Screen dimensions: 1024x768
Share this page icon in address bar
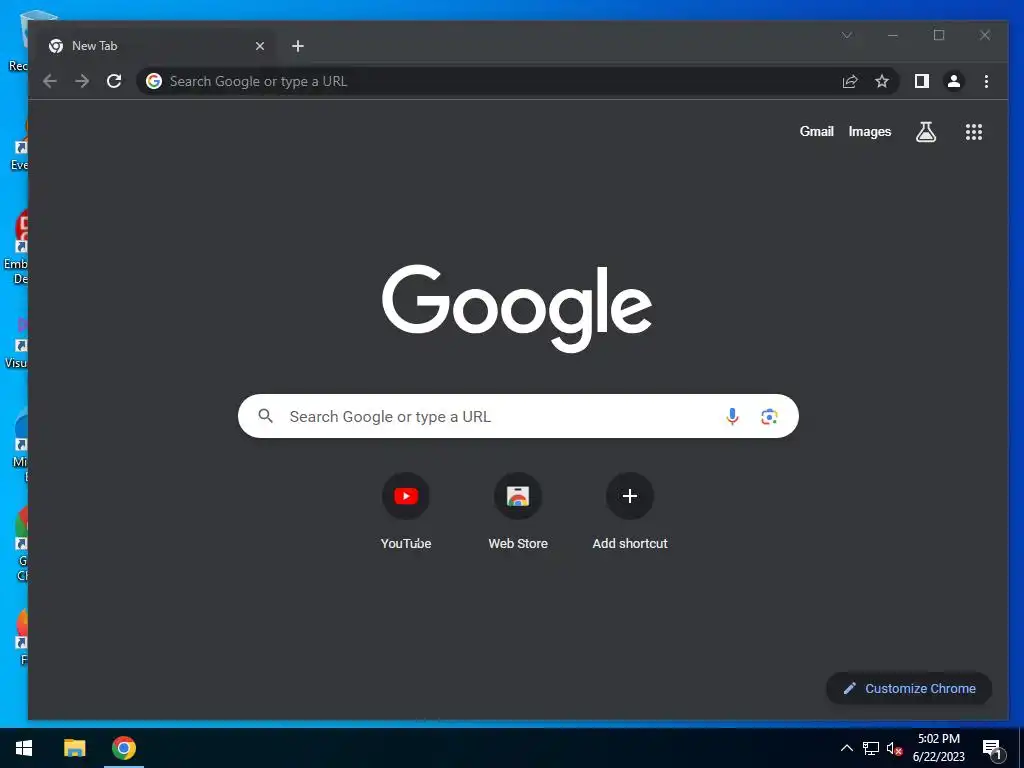[x=850, y=81]
